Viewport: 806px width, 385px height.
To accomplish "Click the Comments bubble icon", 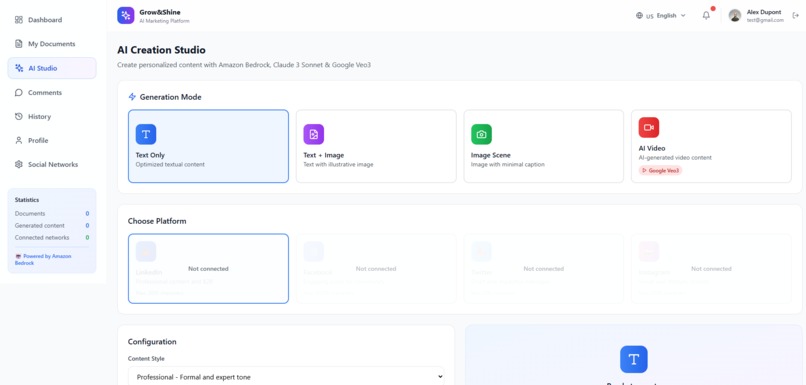I will [19, 93].
